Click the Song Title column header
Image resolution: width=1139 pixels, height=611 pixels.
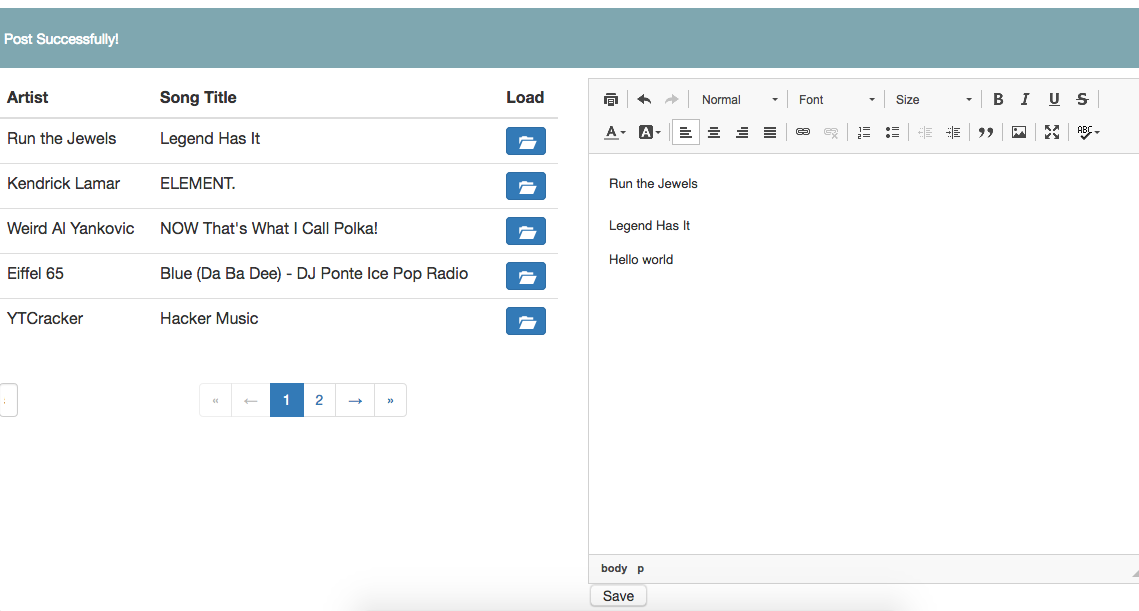pos(198,97)
